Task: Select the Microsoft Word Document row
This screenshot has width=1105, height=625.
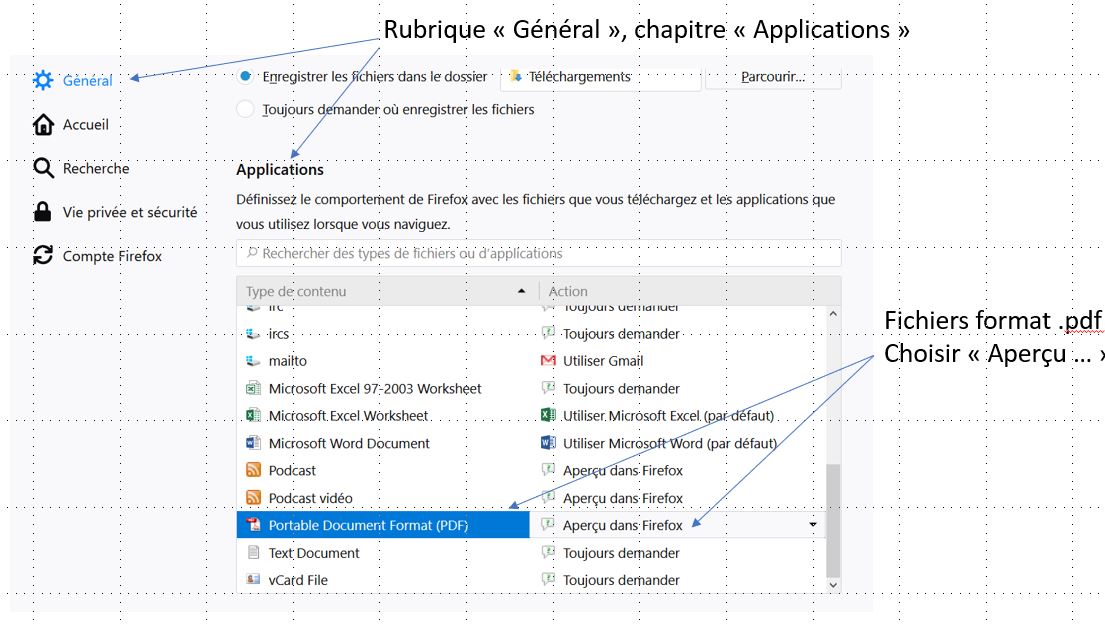Action: [531, 443]
